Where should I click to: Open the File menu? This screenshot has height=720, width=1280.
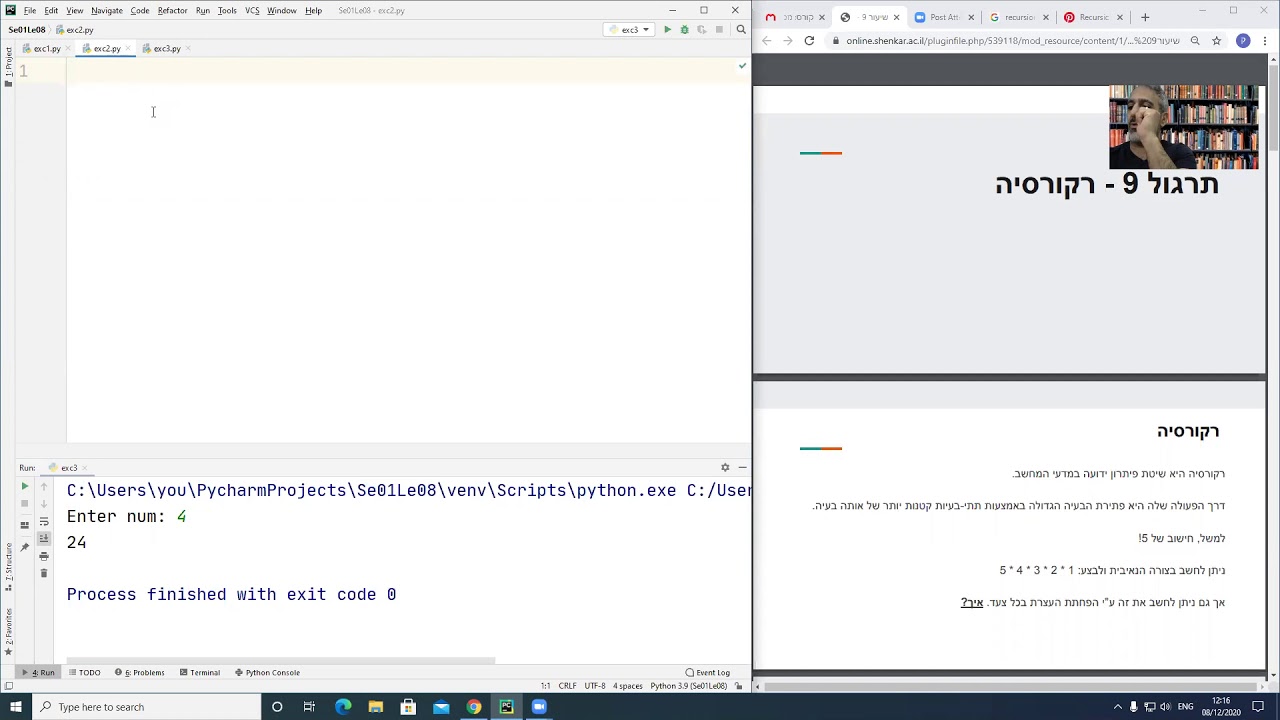[30, 11]
